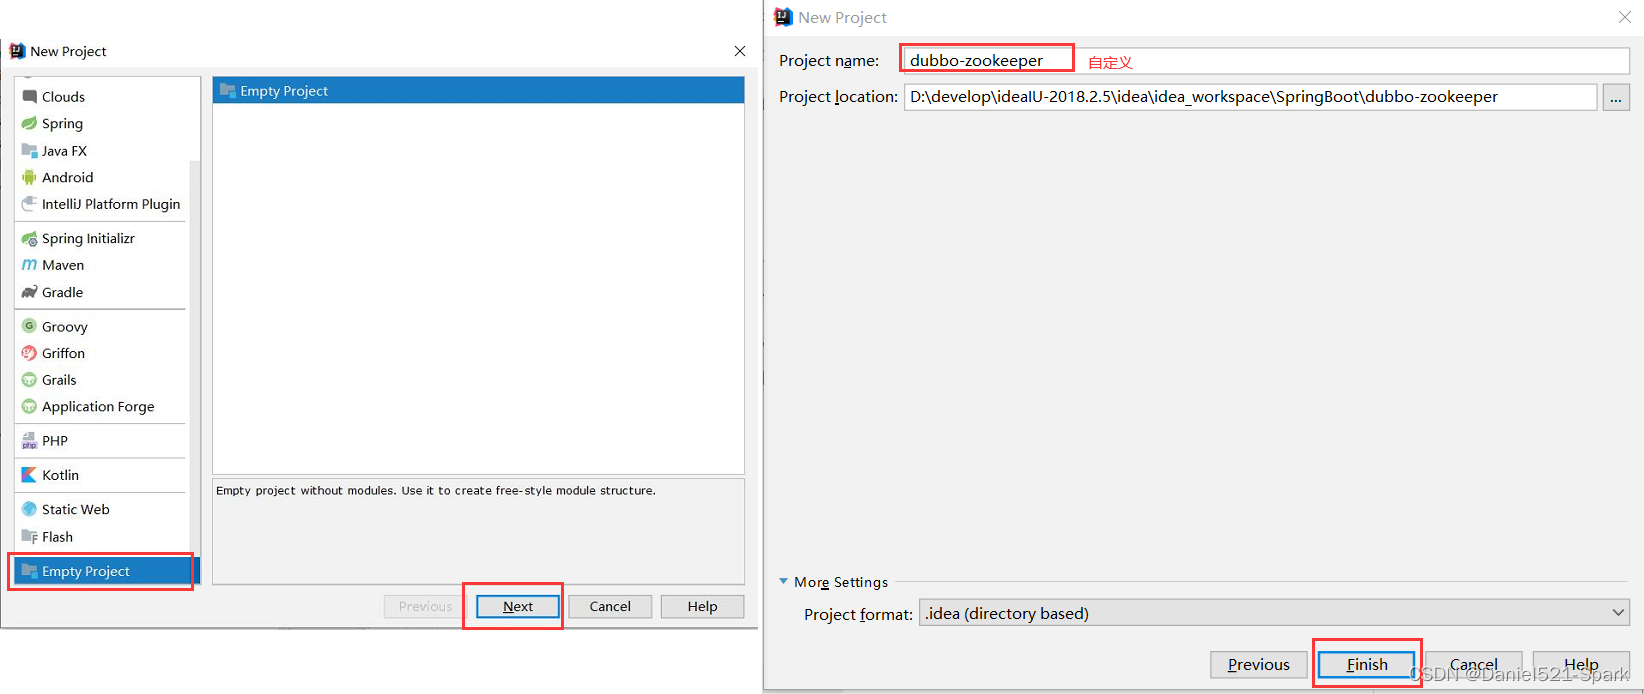Click the disabled Previous button in left dialog
The width and height of the screenshot is (1644, 694).
click(x=425, y=606)
